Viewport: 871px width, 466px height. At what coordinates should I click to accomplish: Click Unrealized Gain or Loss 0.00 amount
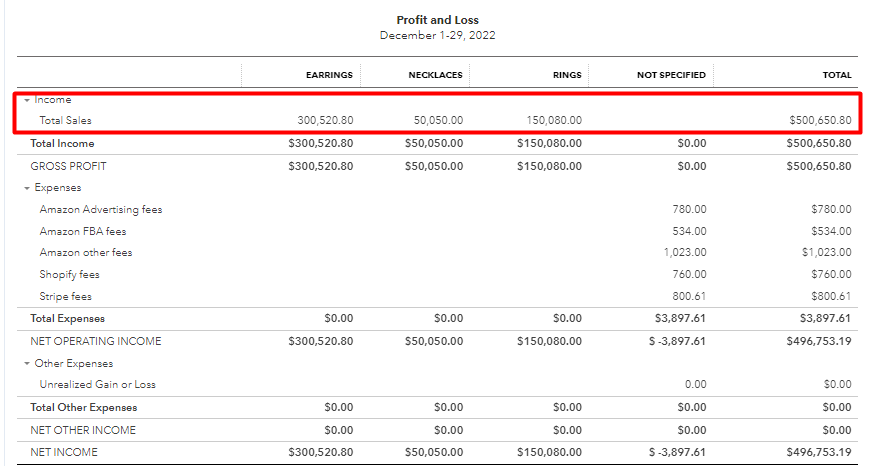(x=695, y=384)
